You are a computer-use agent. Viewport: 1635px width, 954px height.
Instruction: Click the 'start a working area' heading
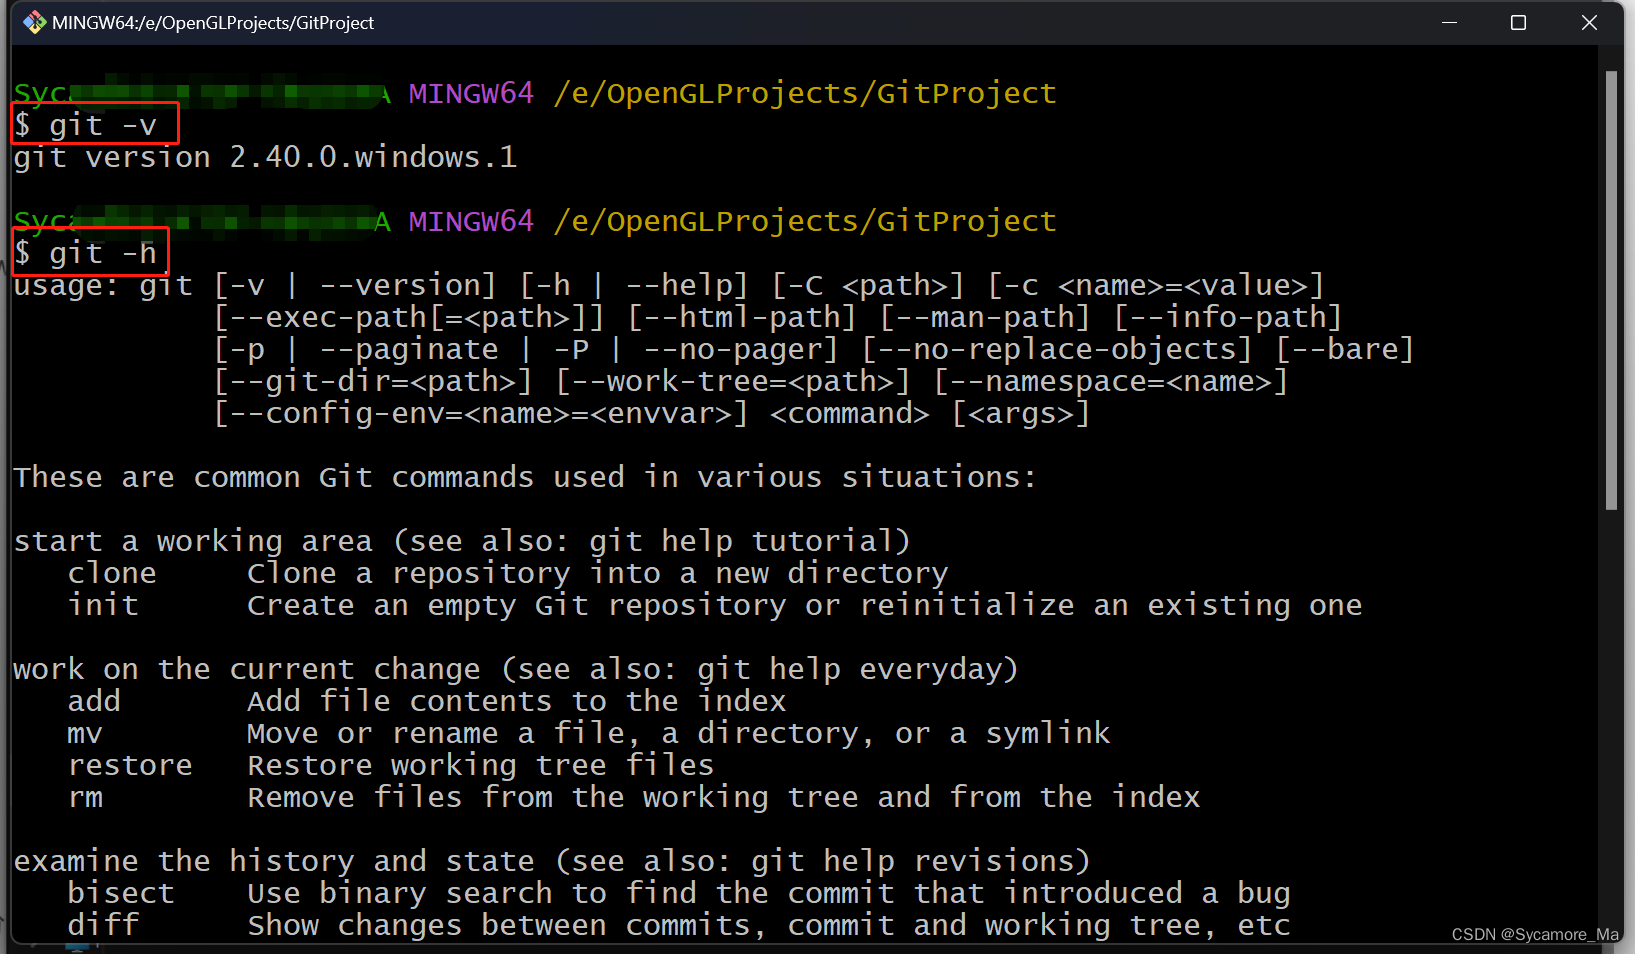(x=462, y=541)
